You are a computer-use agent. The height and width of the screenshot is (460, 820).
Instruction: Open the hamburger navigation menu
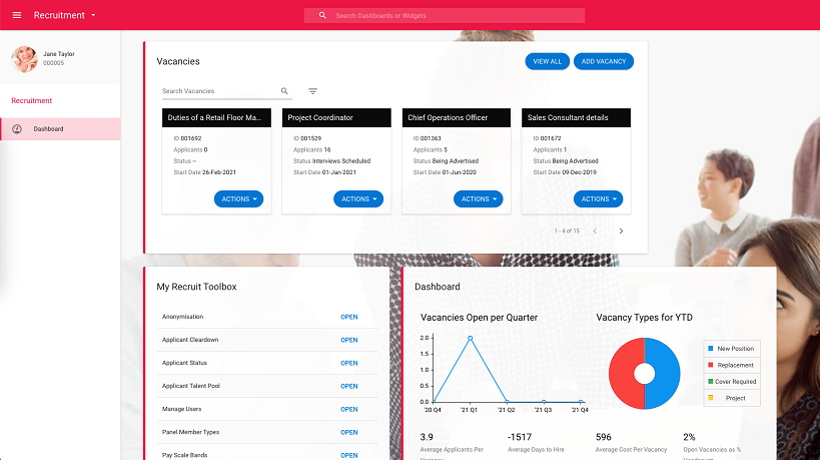17,15
